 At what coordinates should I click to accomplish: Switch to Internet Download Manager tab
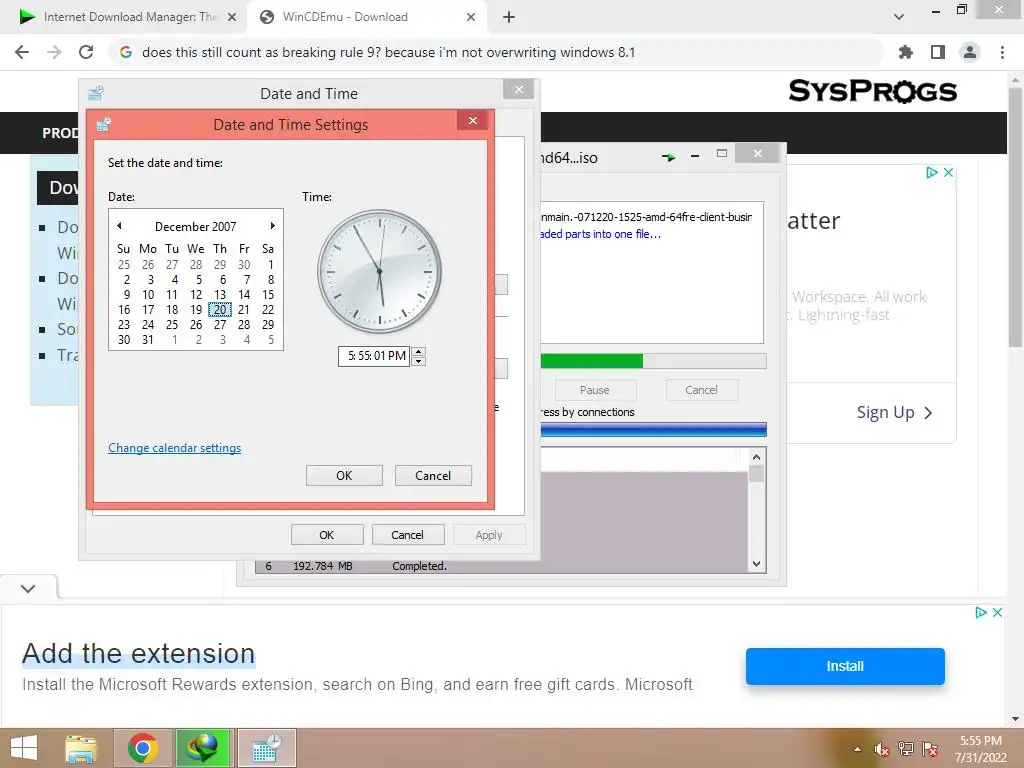127,17
